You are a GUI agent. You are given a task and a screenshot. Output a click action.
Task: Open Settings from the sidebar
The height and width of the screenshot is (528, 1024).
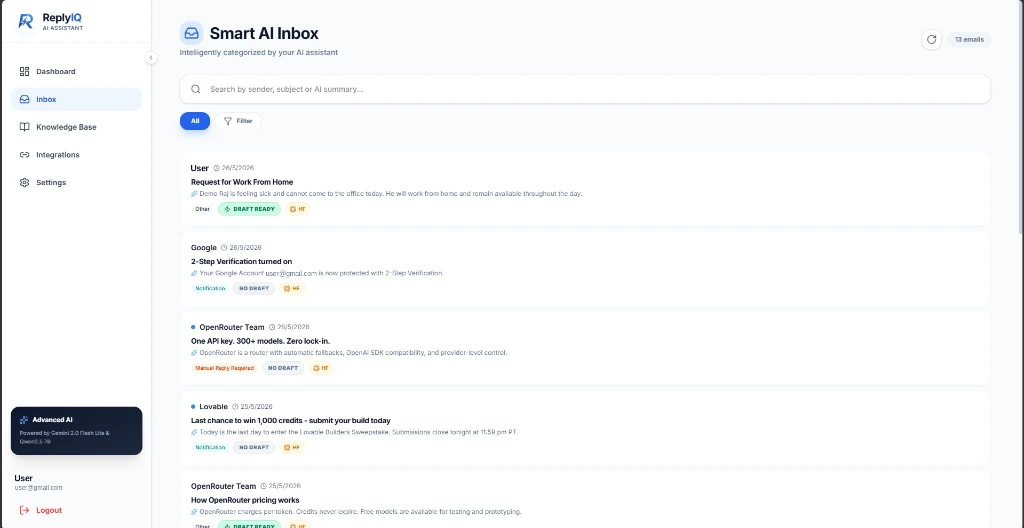(x=76, y=182)
